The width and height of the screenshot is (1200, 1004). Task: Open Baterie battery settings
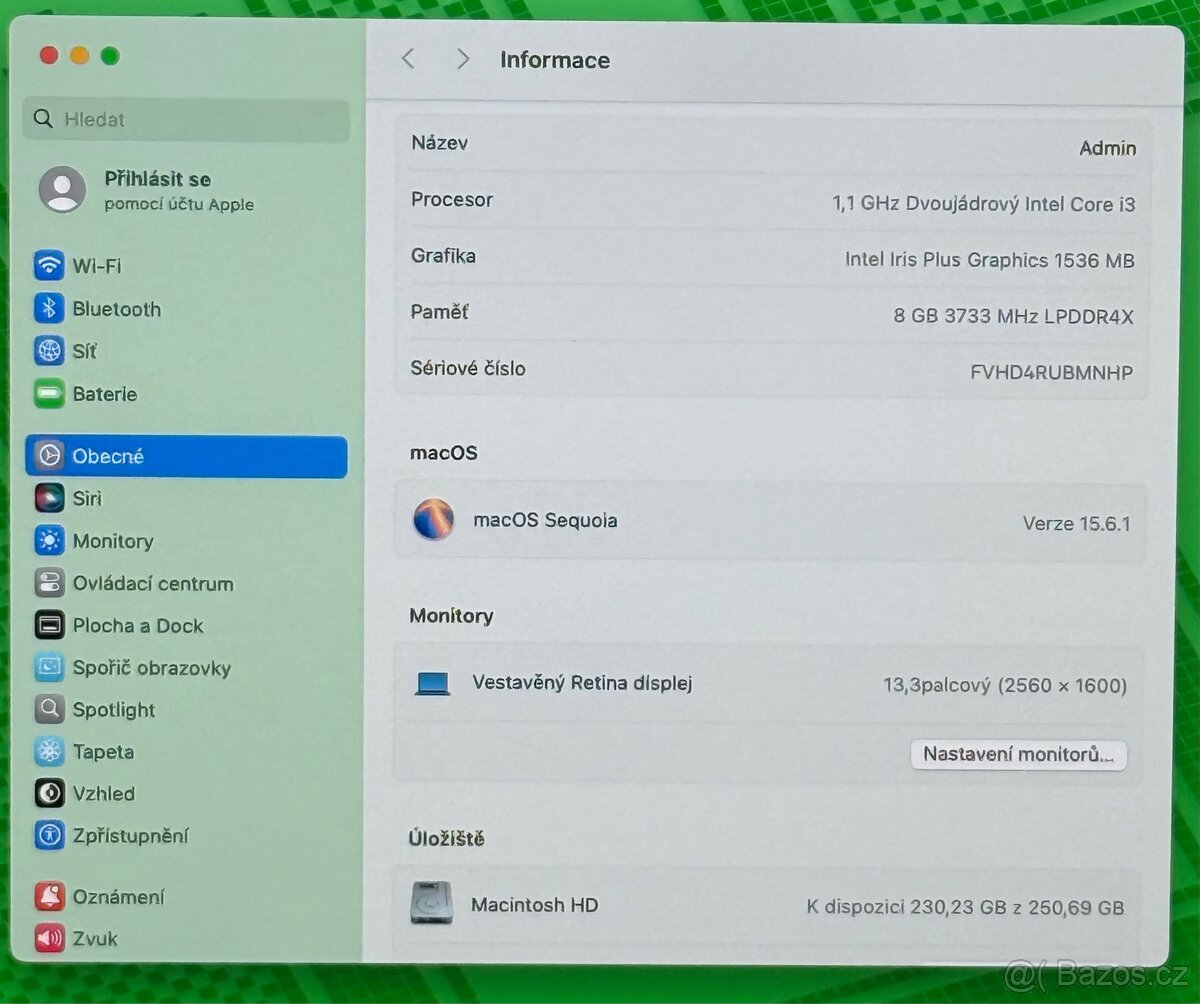point(104,394)
